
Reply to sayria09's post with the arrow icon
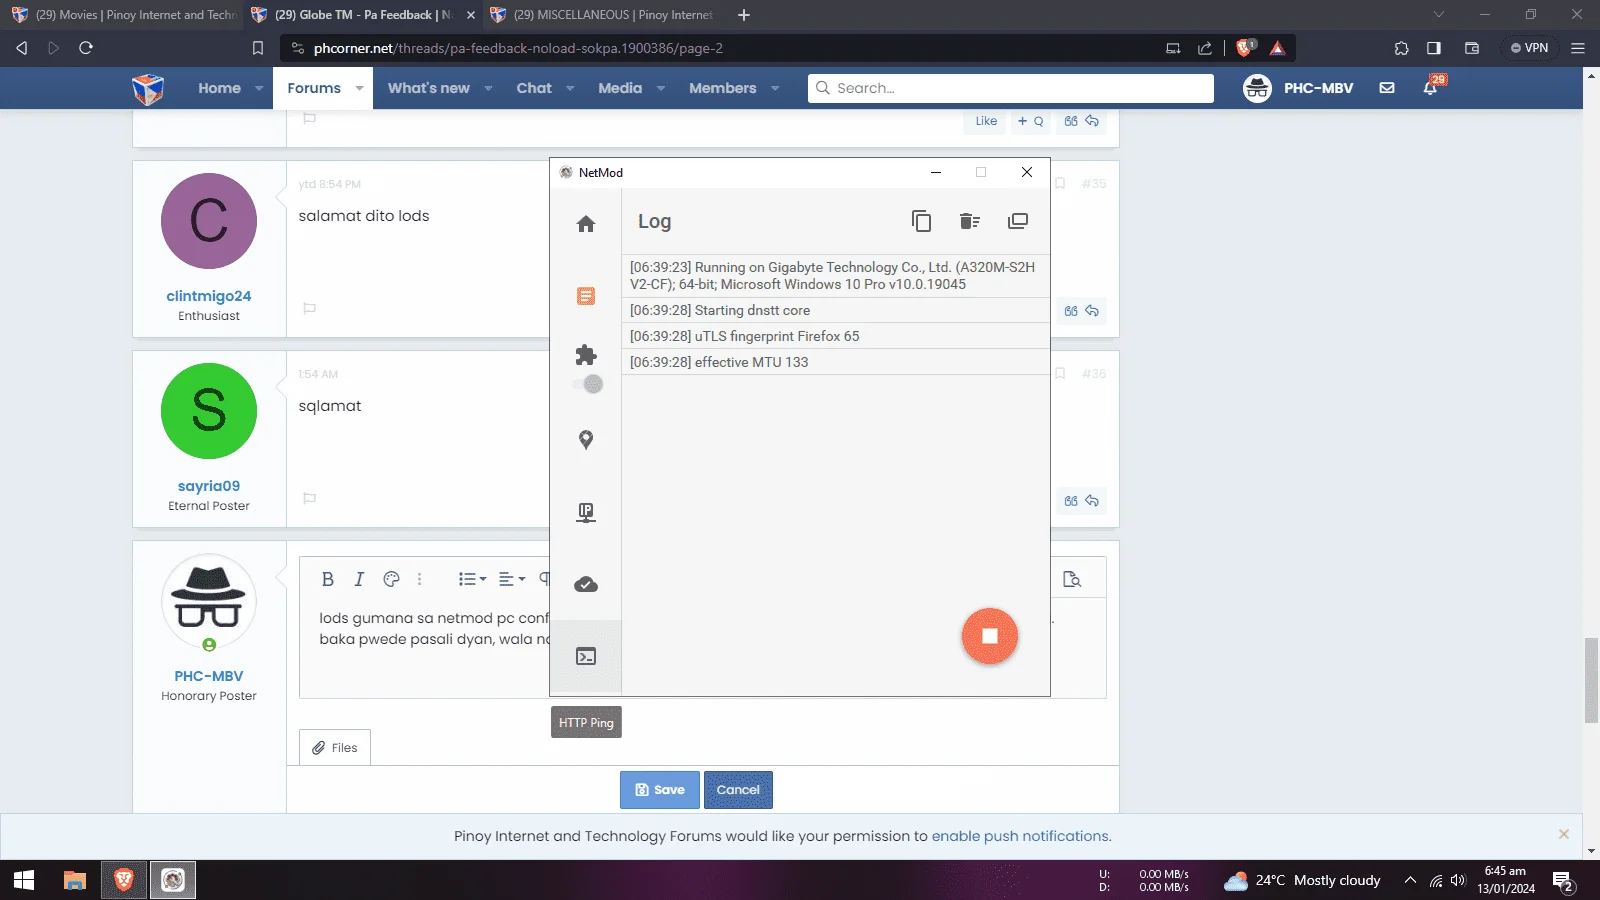point(1092,501)
